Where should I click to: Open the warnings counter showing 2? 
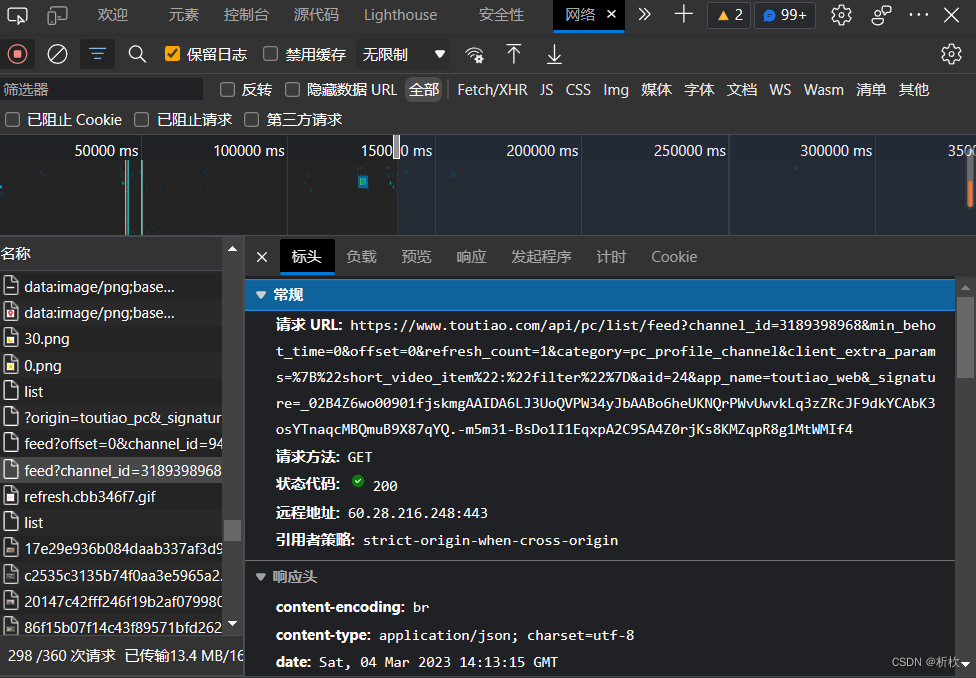(729, 15)
